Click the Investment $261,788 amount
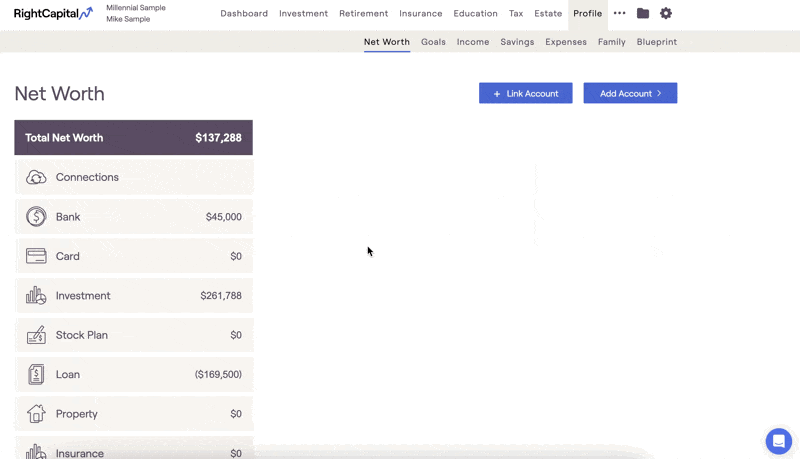Screen dimensions: 800x459 tap(221, 295)
